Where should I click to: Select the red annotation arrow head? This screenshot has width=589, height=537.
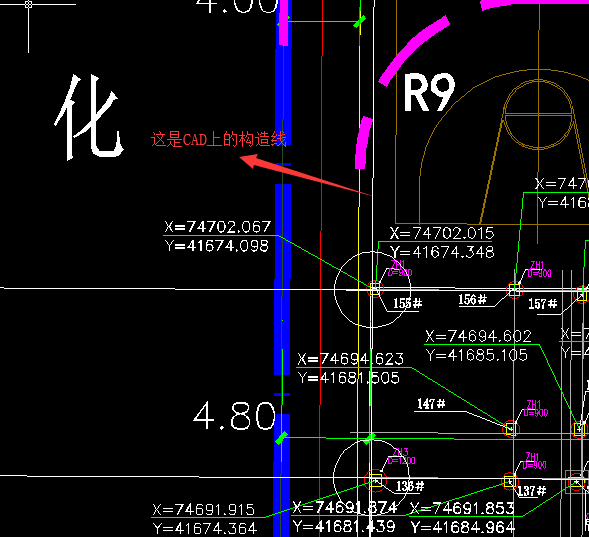click(x=250, y=161)
